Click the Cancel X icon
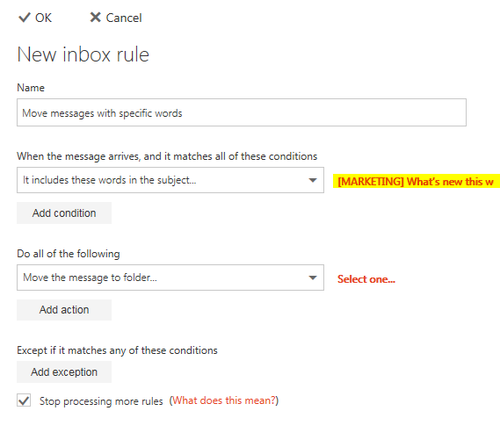500x447 pixels. (x=95, y=17)
